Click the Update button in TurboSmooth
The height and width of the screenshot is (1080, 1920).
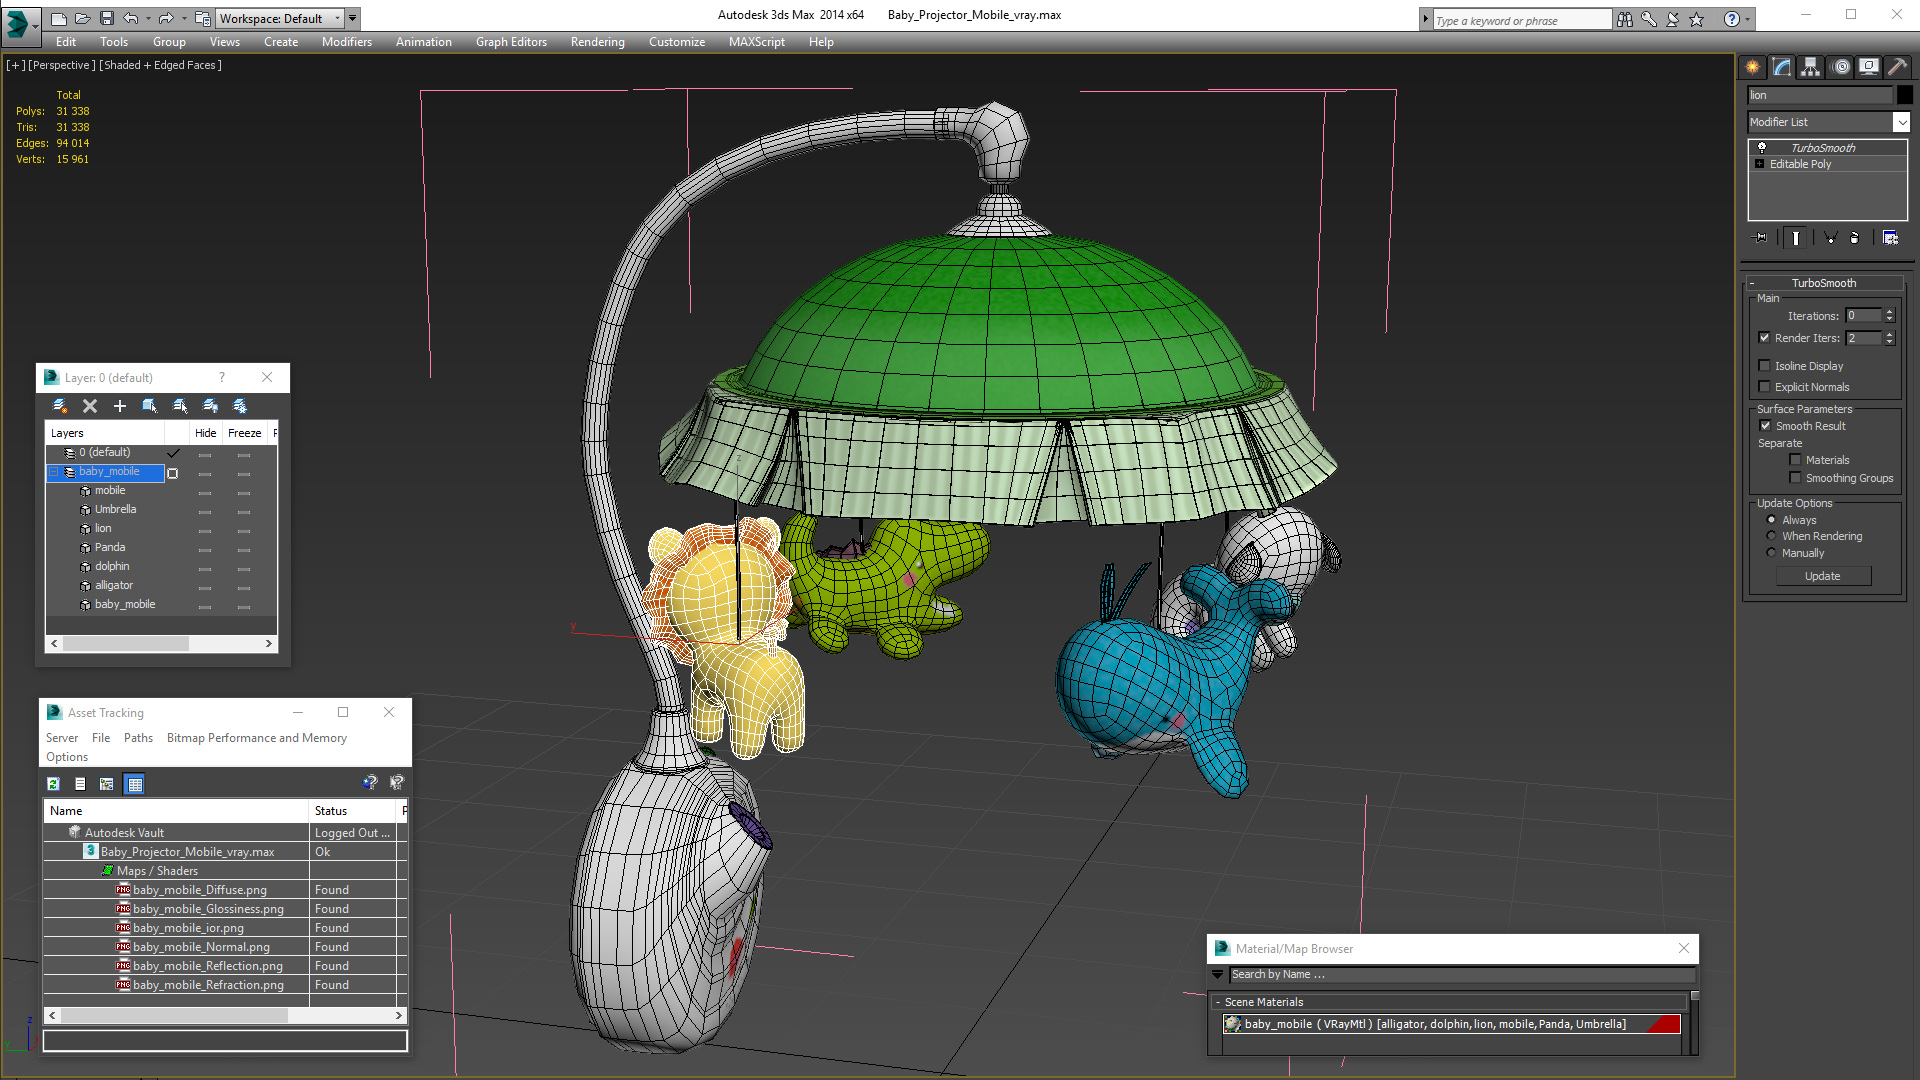[1822, 576]
